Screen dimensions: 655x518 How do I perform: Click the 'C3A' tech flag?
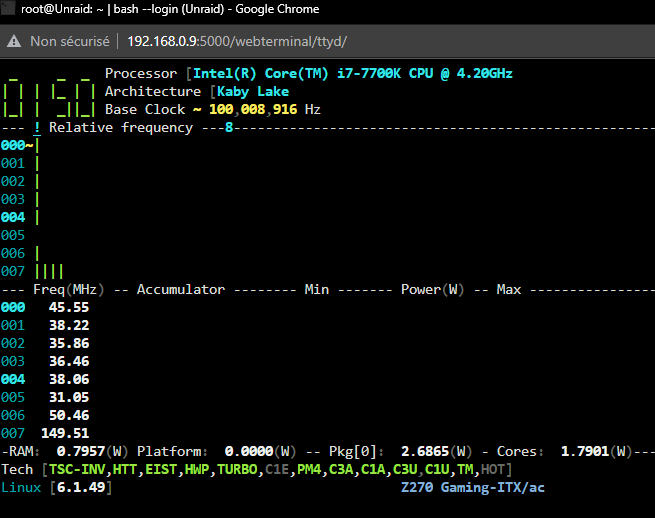[341, 470]
